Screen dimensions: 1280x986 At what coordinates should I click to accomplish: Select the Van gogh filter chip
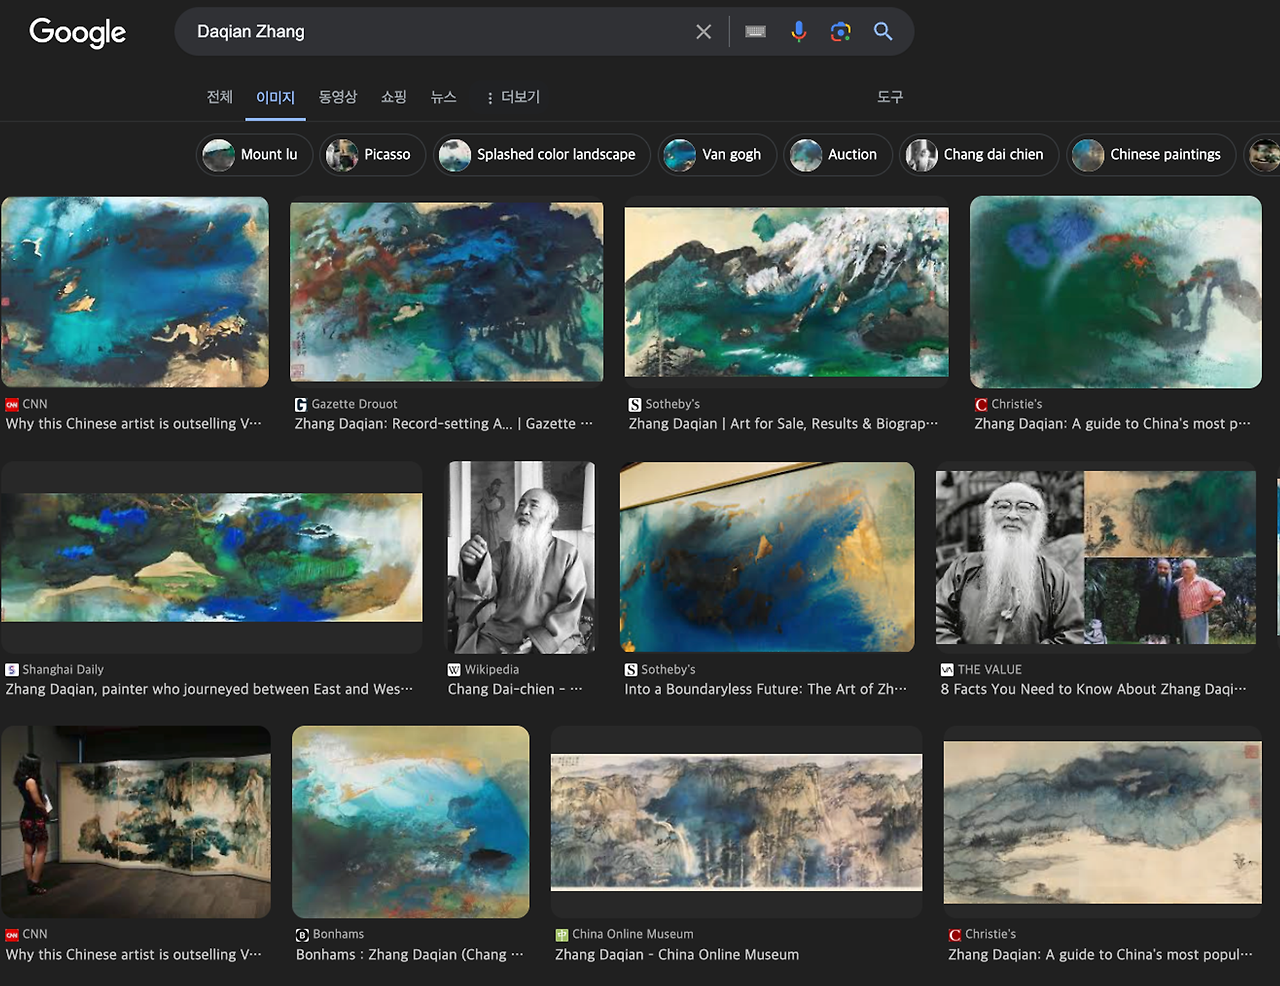click(x=716, y=155)
